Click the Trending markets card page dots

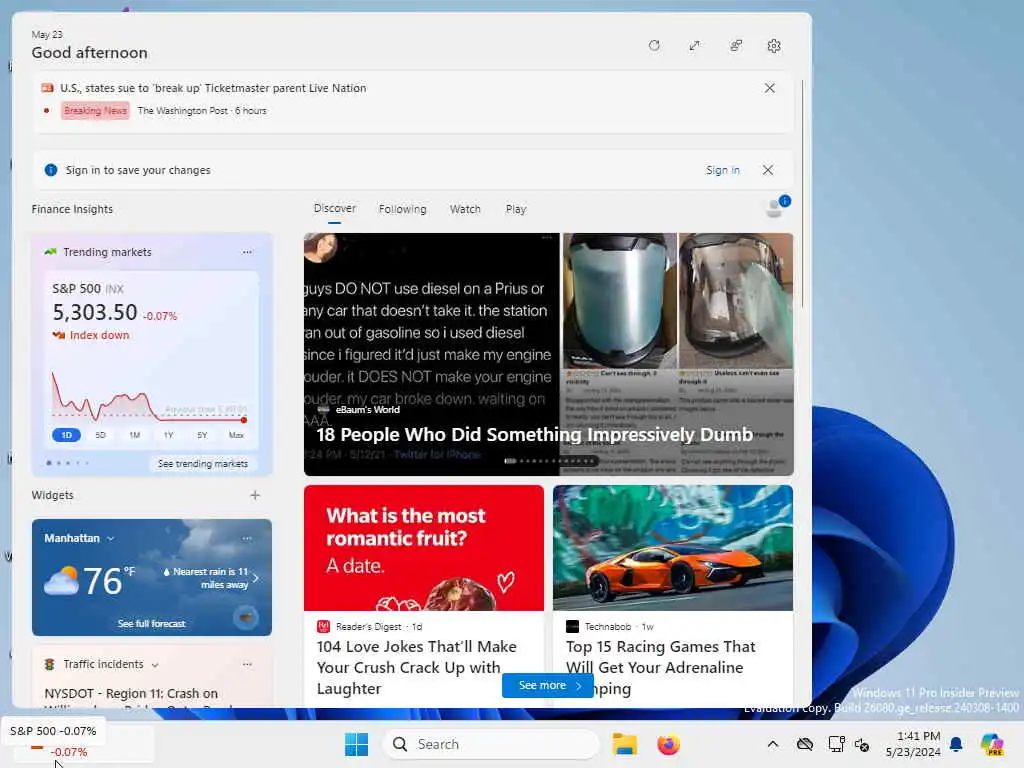[x=67, y=463]
